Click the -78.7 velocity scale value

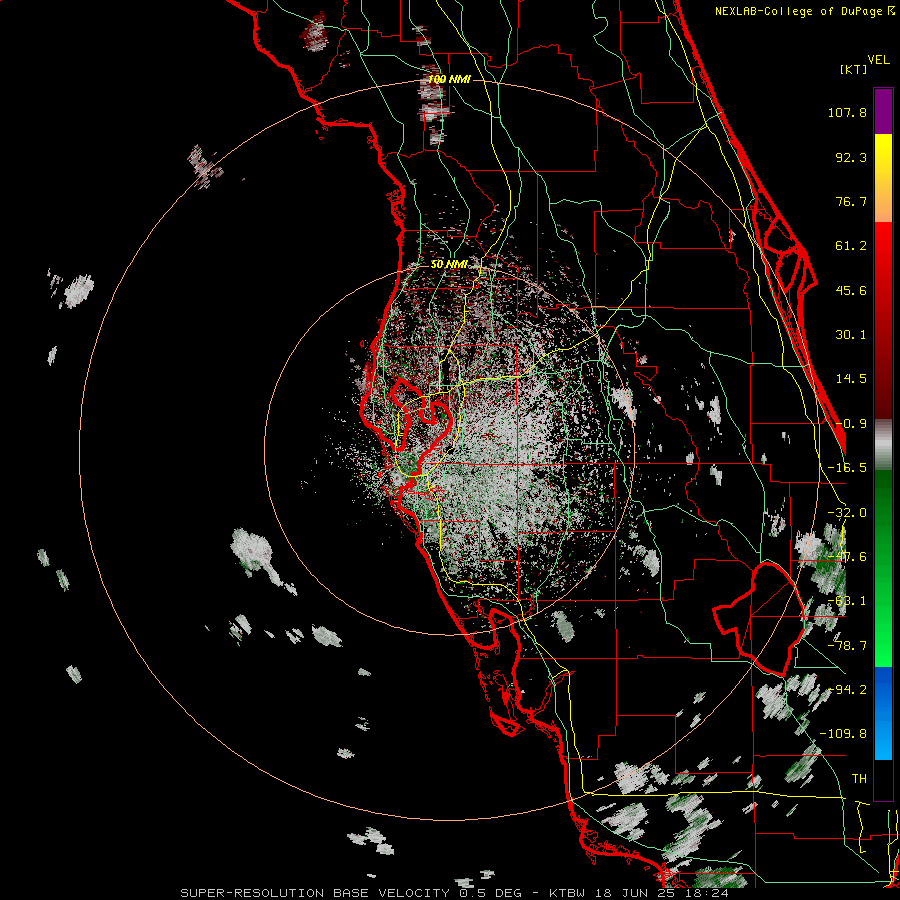coord(847,646)
